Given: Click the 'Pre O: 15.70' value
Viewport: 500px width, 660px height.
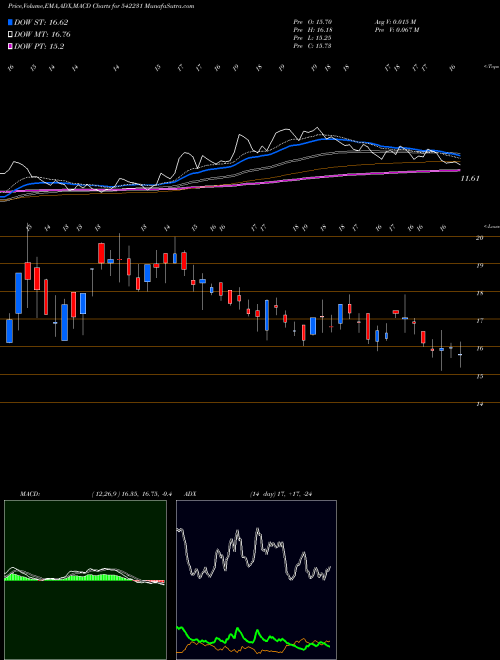Looking at the screenshot, I should [x=313, y=21].
